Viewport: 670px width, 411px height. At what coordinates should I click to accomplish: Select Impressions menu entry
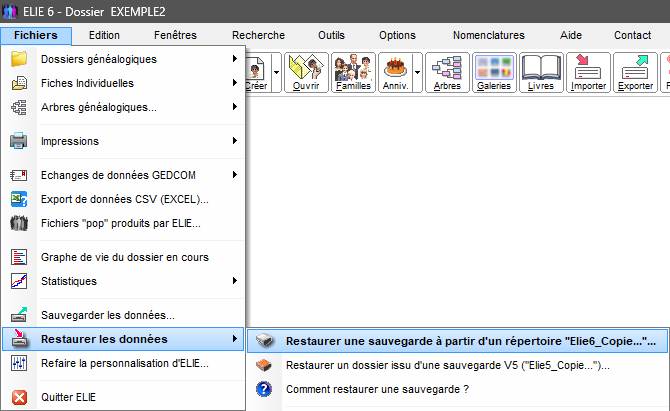pyautogui.click(x=123, y=141)
